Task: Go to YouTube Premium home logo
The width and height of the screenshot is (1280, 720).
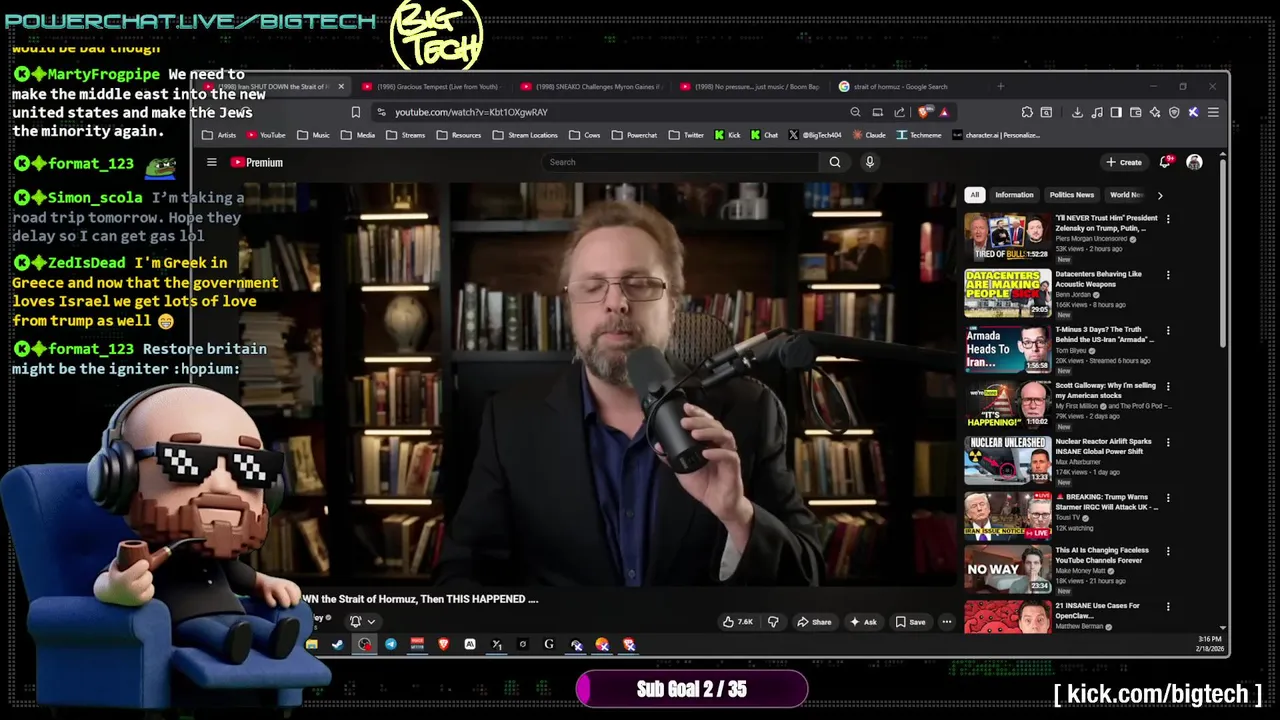Action: (257, 162)
